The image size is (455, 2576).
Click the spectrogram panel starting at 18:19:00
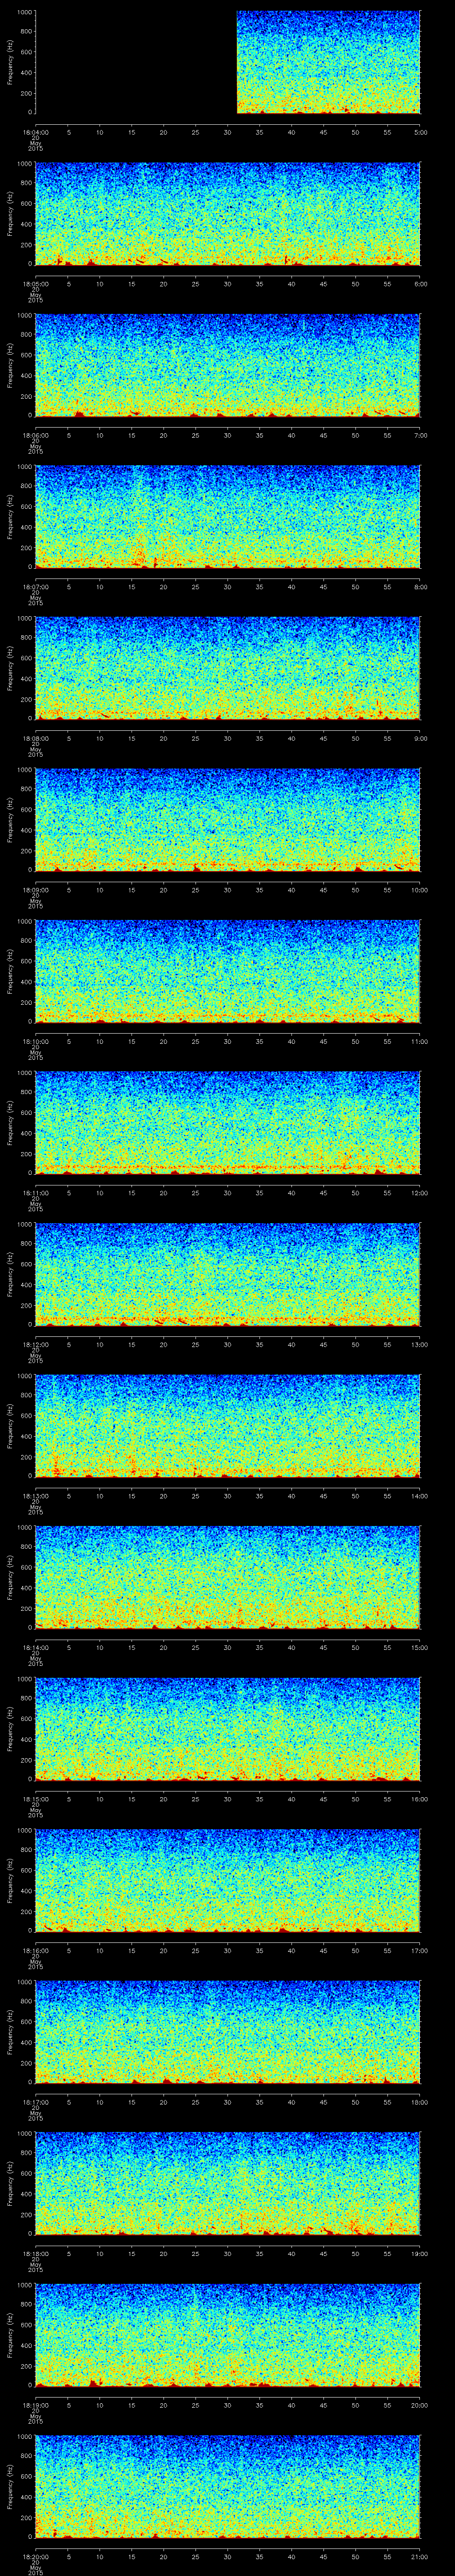click(228, 2335)
